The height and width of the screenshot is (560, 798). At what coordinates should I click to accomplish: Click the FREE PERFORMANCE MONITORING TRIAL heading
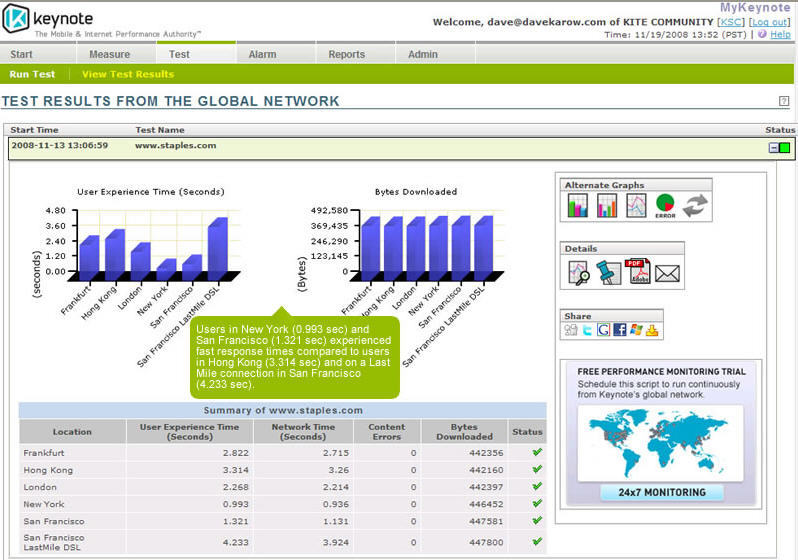tap(662, 372)
